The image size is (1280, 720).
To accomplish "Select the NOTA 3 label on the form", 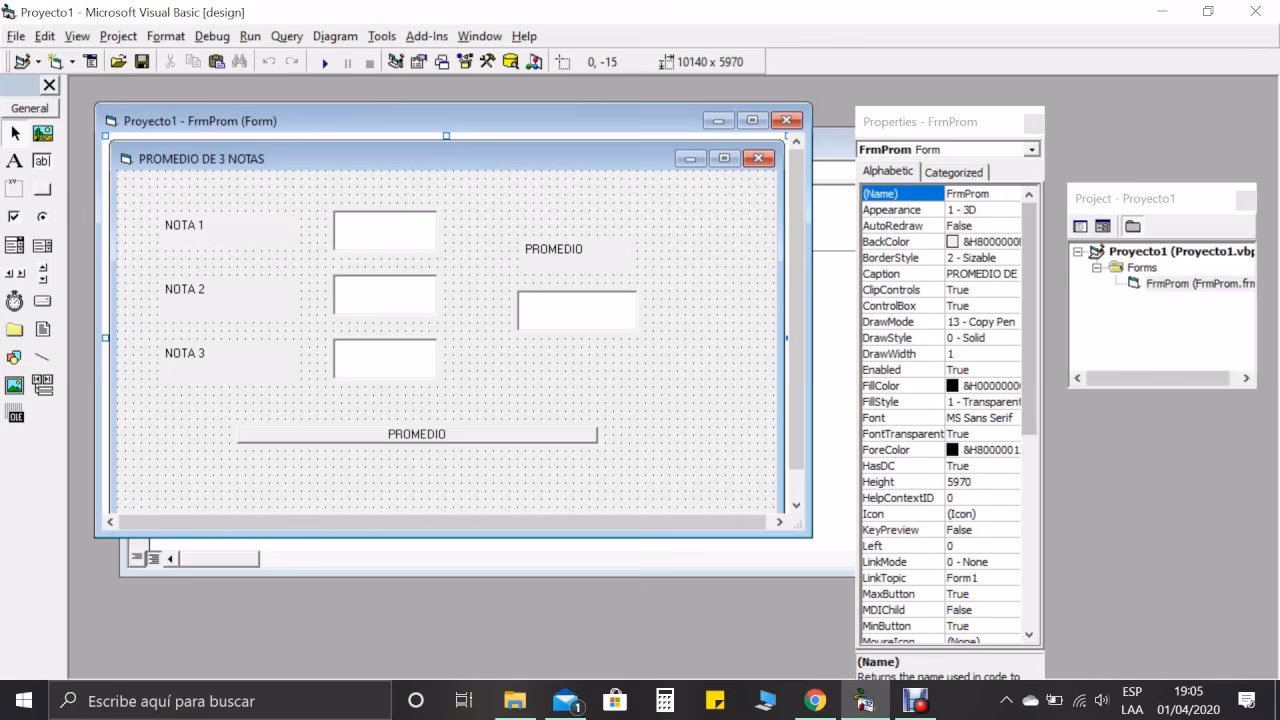I will pyautogui.click(x=184, y=353).
